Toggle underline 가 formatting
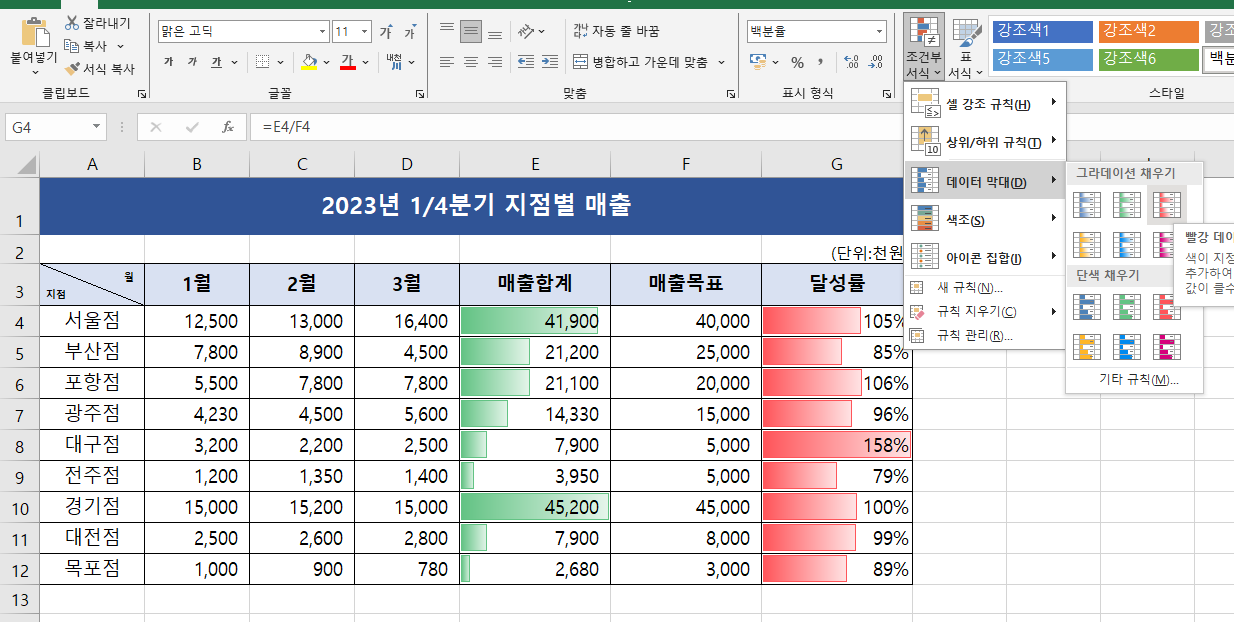Image resolution: width=1234 pixels, height=622 pixels. point(216,62)
